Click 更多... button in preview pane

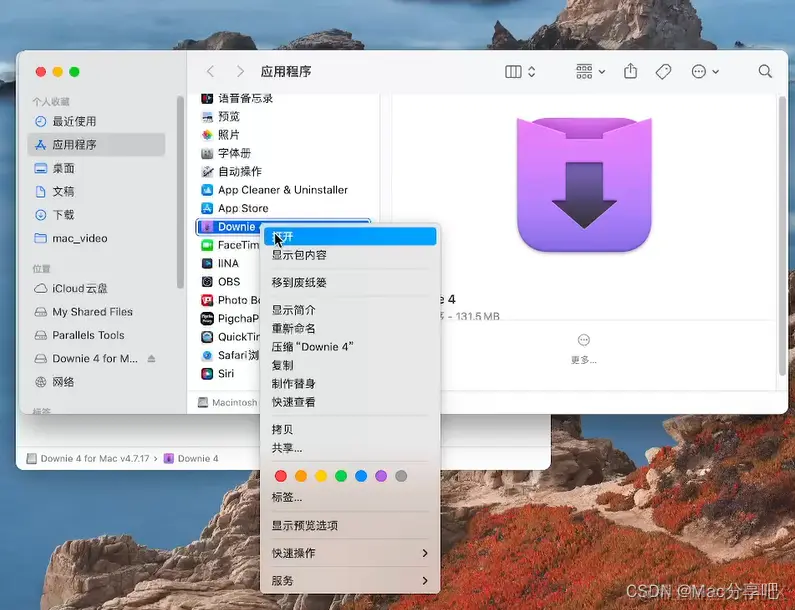coord(584,349)
